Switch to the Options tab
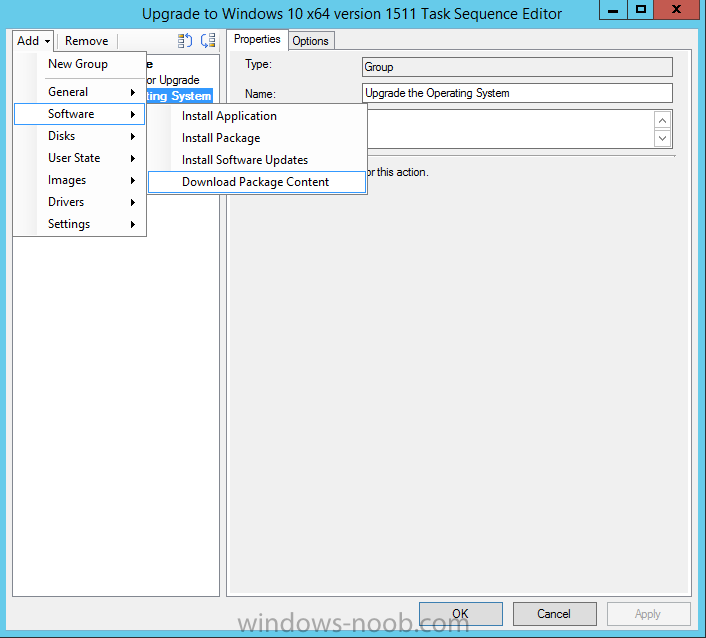 click(311, 41)
